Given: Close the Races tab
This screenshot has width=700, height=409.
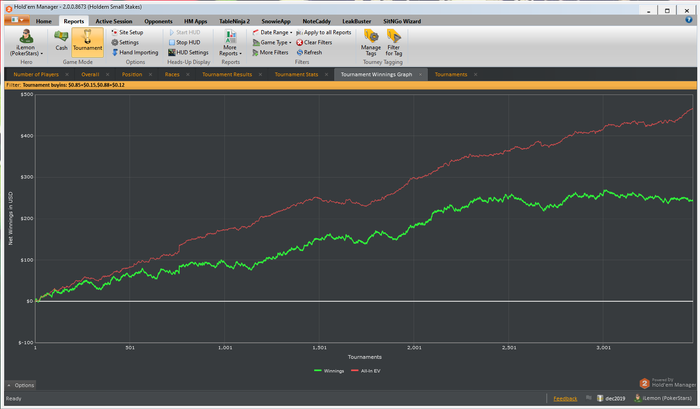Looking at the screenshot, I should (188, 75).
